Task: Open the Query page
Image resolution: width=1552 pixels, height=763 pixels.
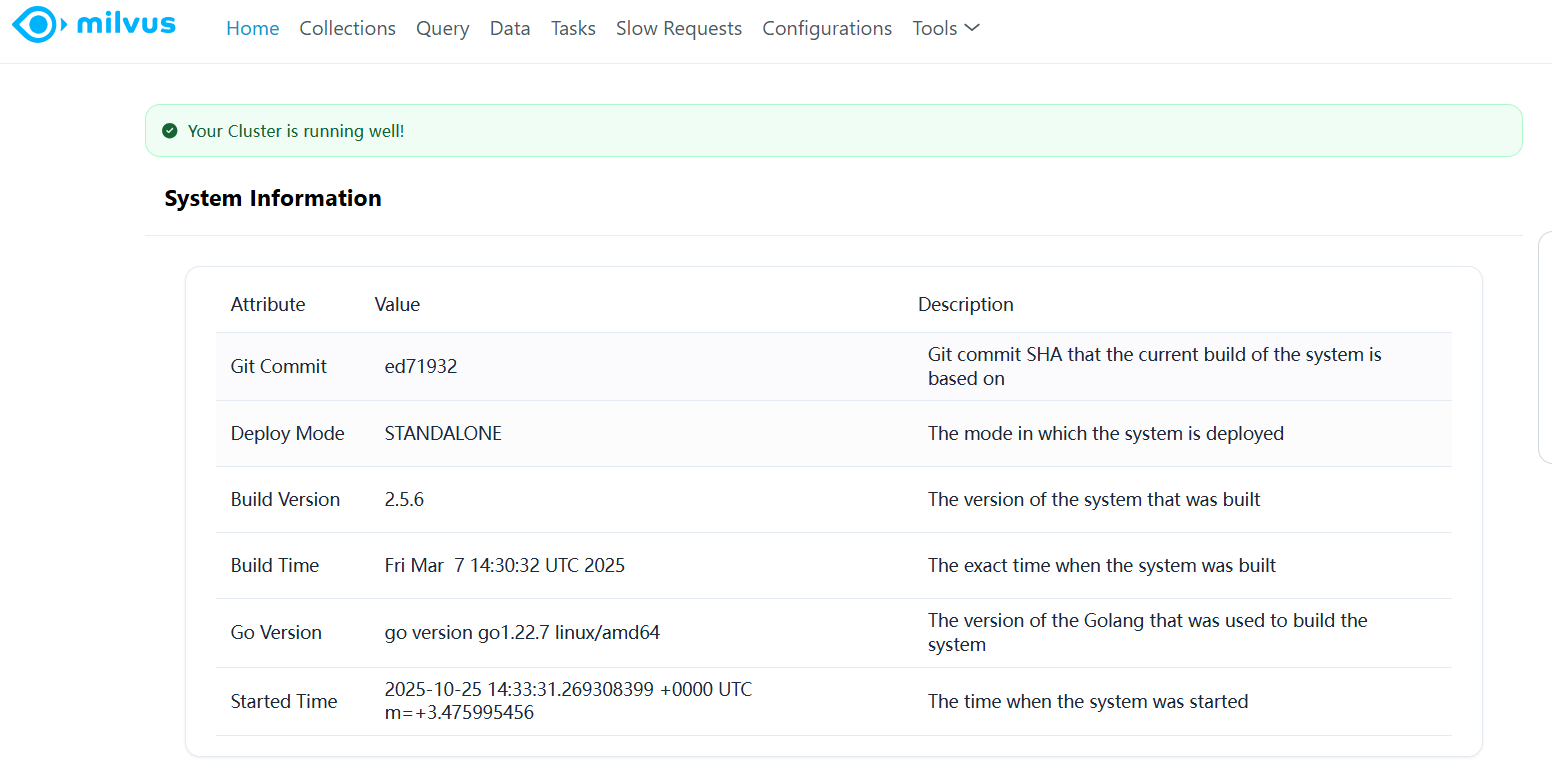Action: tap(442, 28)
